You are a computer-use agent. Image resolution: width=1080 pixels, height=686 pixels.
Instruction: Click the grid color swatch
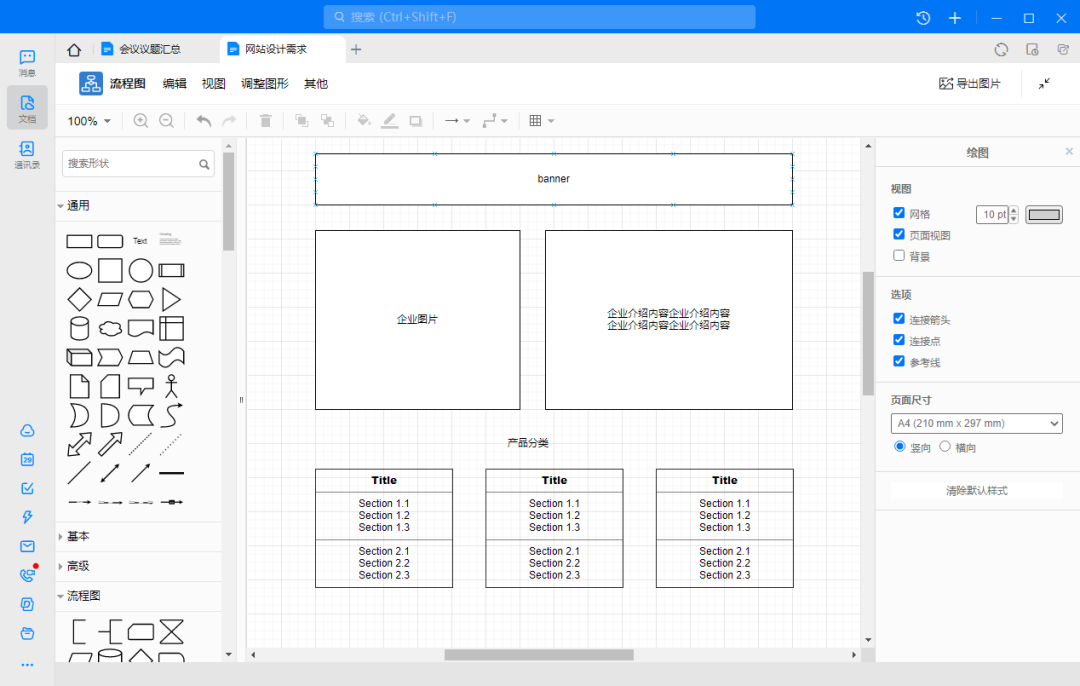(1043, 214)
